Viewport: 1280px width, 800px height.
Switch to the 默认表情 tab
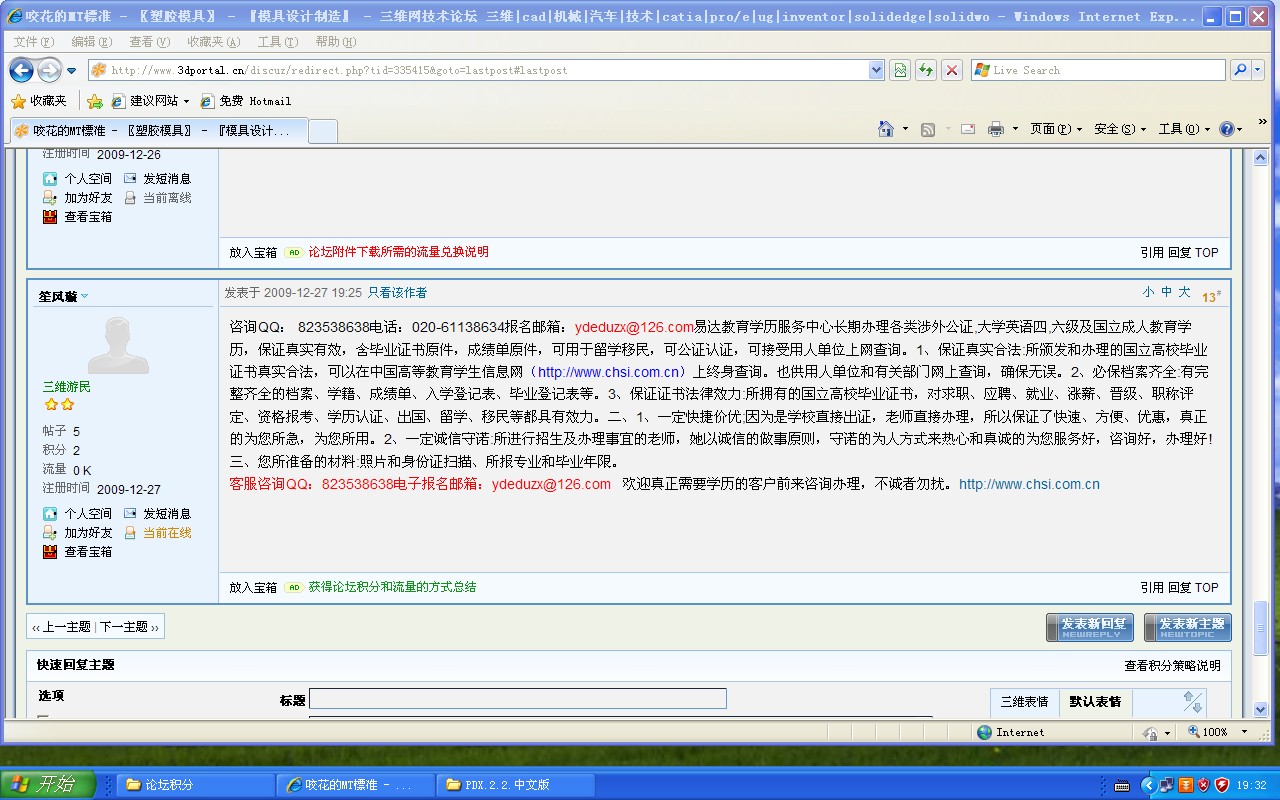[x=1095, y=702]
